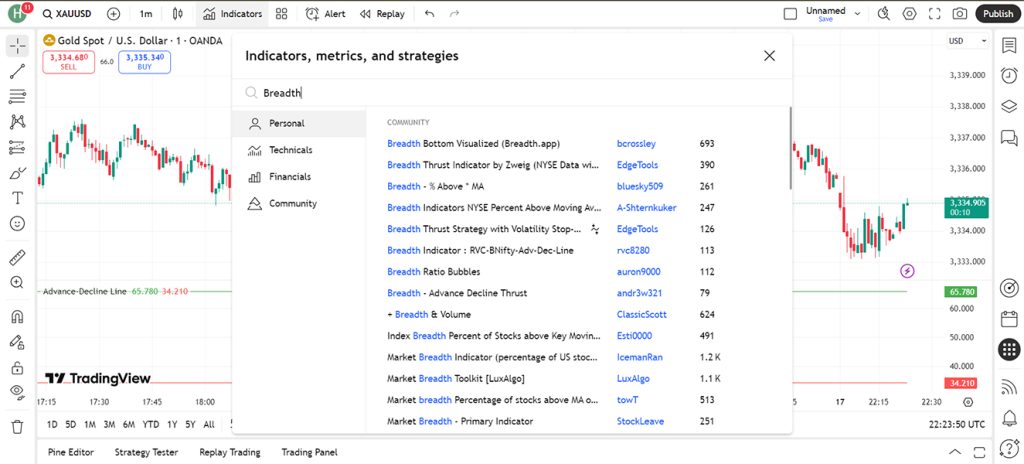Open chart settings gear icon

[909, 14]
